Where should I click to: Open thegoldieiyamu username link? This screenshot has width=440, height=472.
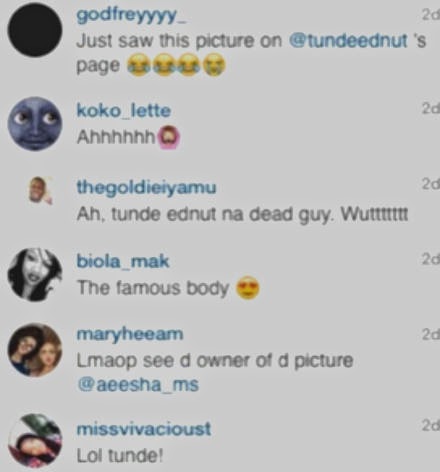click(x=146, y=187)
